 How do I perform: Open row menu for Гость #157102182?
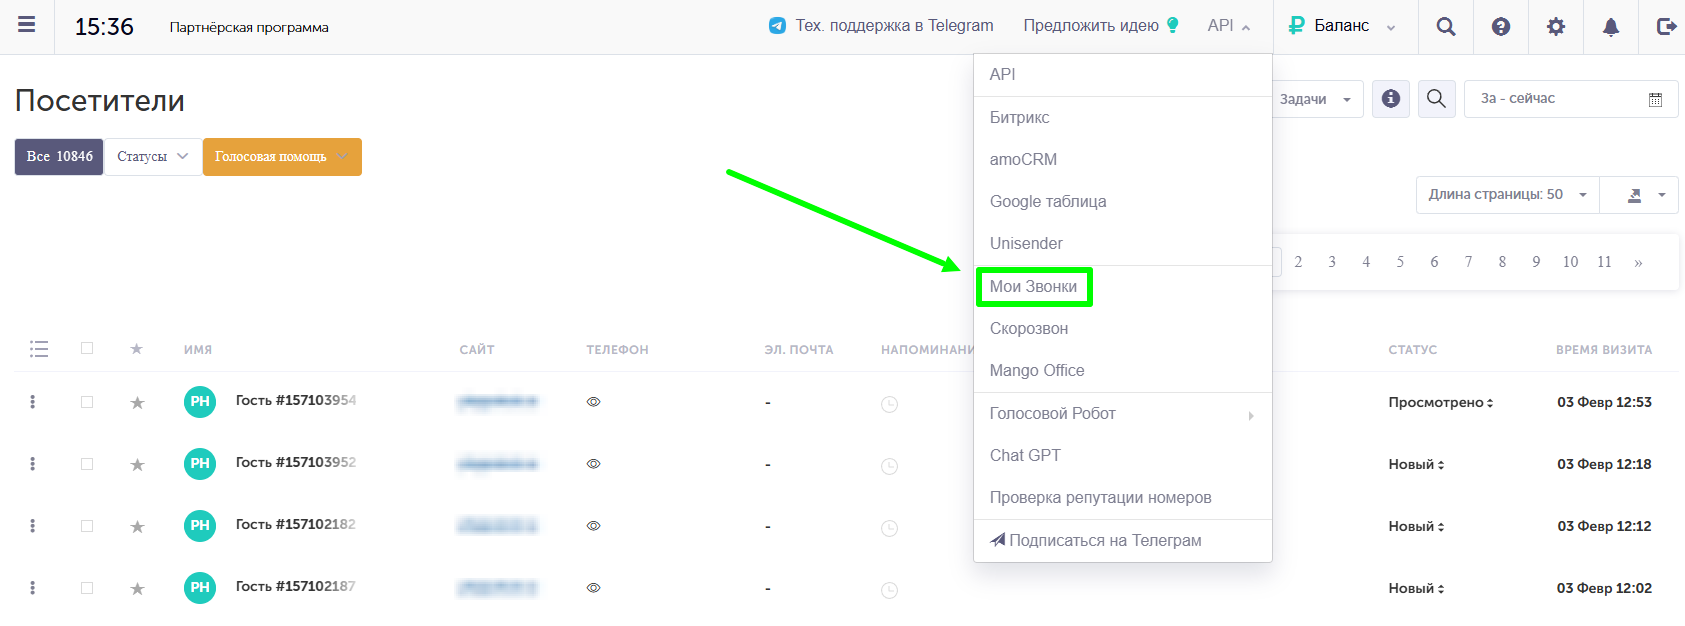coord(33,526)
